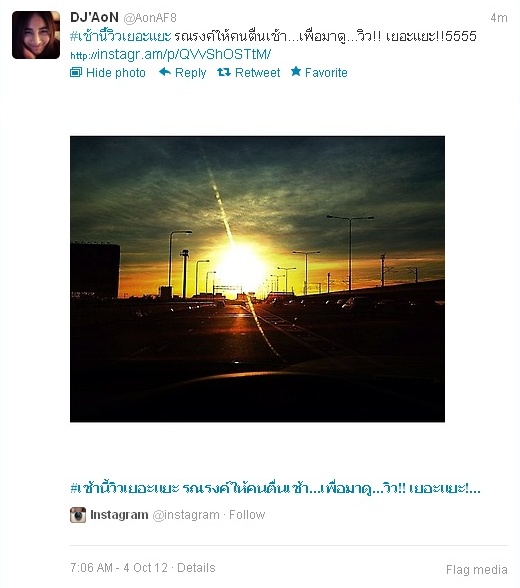Click the Favorite star icon

[x=296, y=71]
